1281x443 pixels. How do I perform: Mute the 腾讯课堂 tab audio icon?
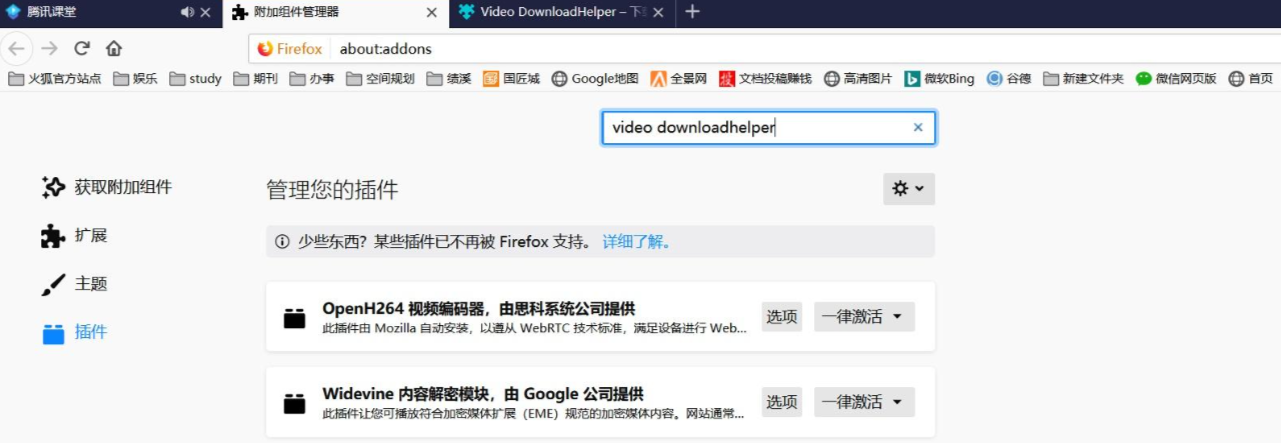pos(187,13)
